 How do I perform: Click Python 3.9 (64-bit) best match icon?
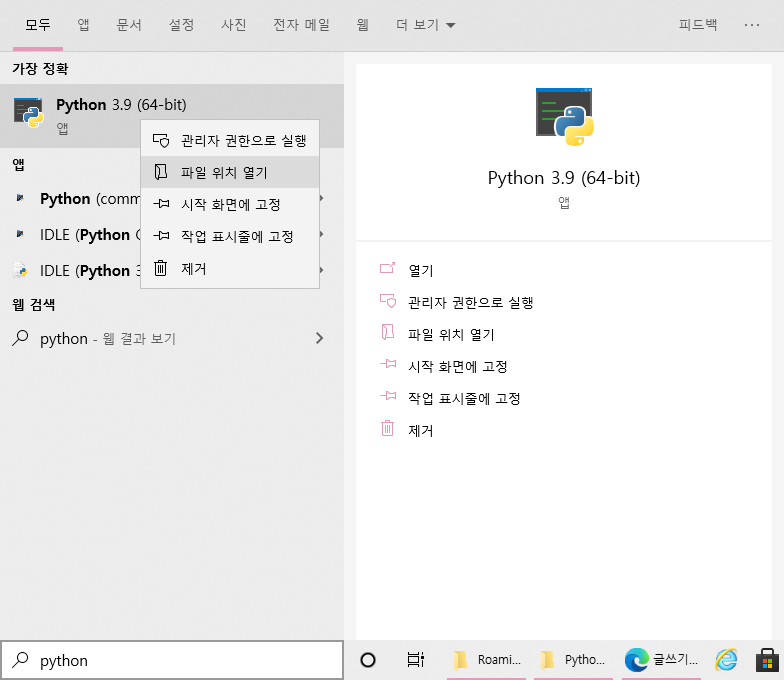tap(28, 112)
